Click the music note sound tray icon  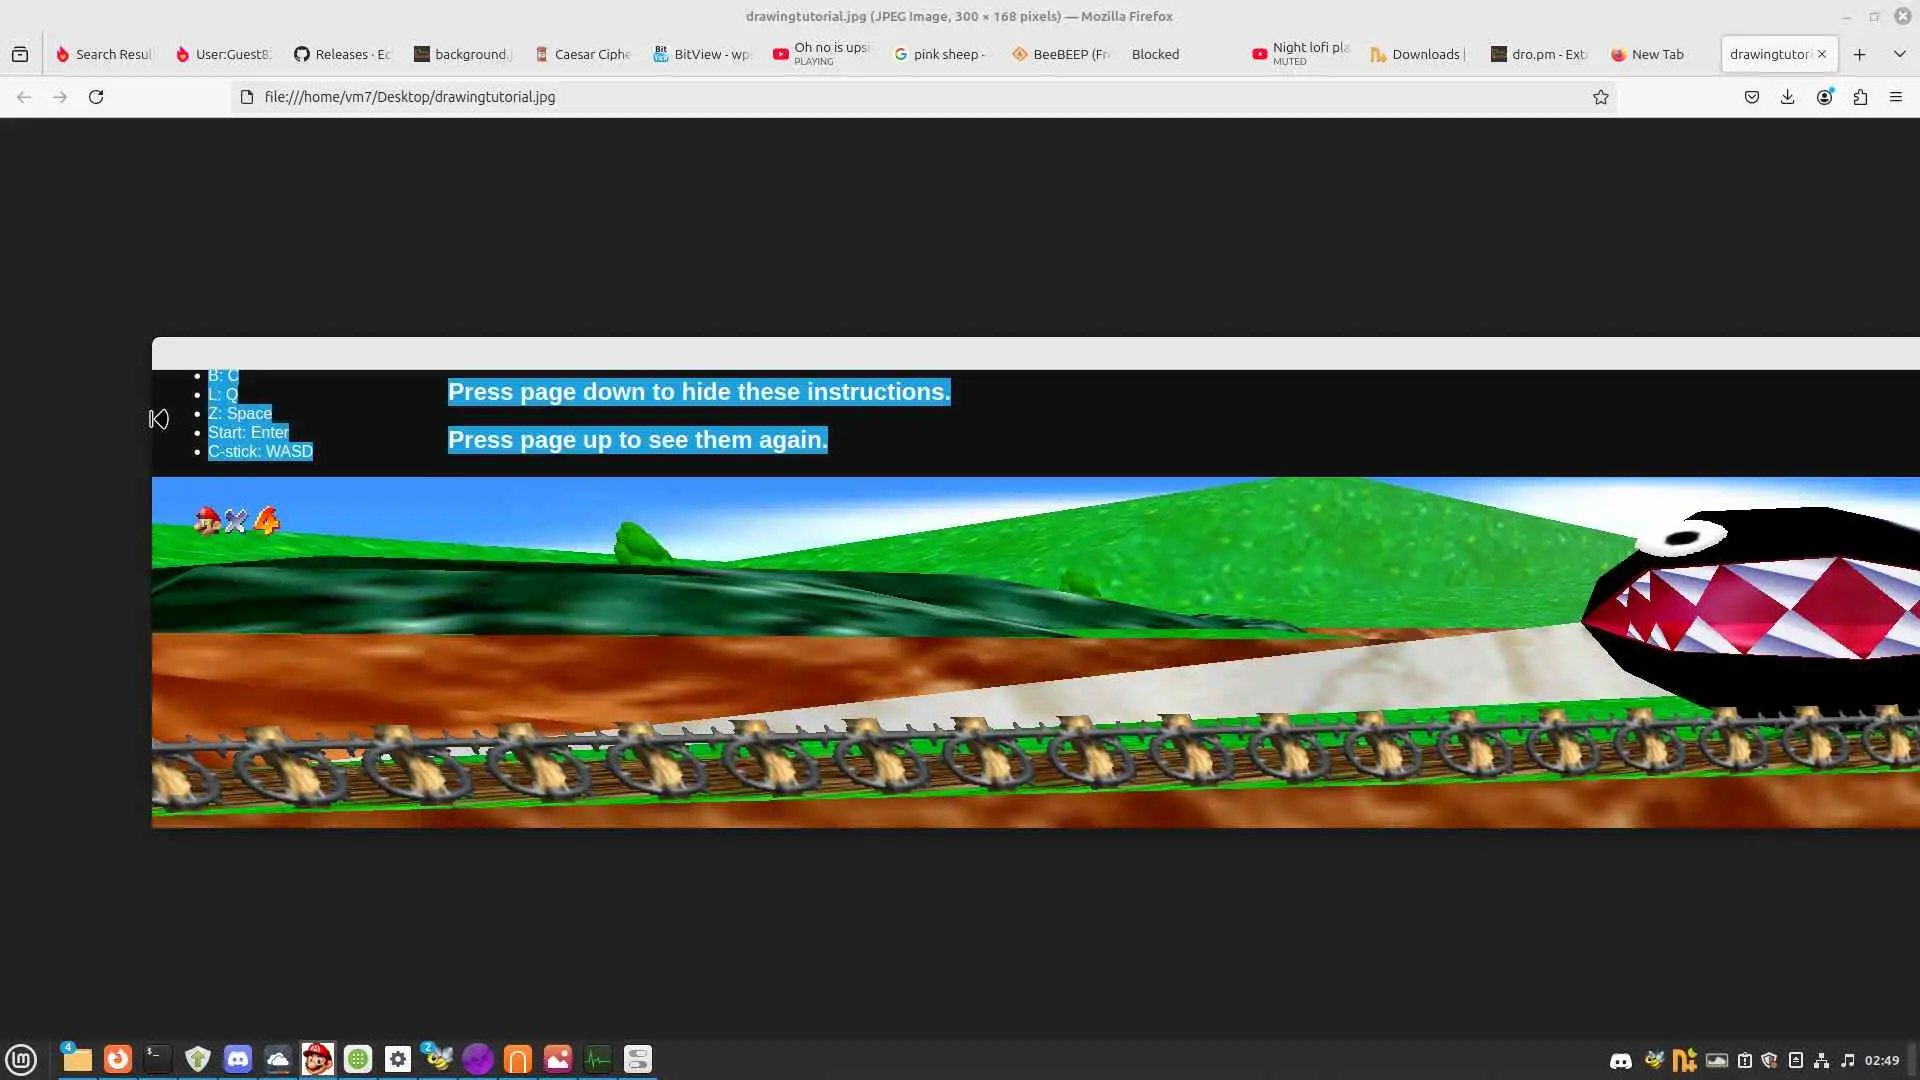[1847, 1060]
